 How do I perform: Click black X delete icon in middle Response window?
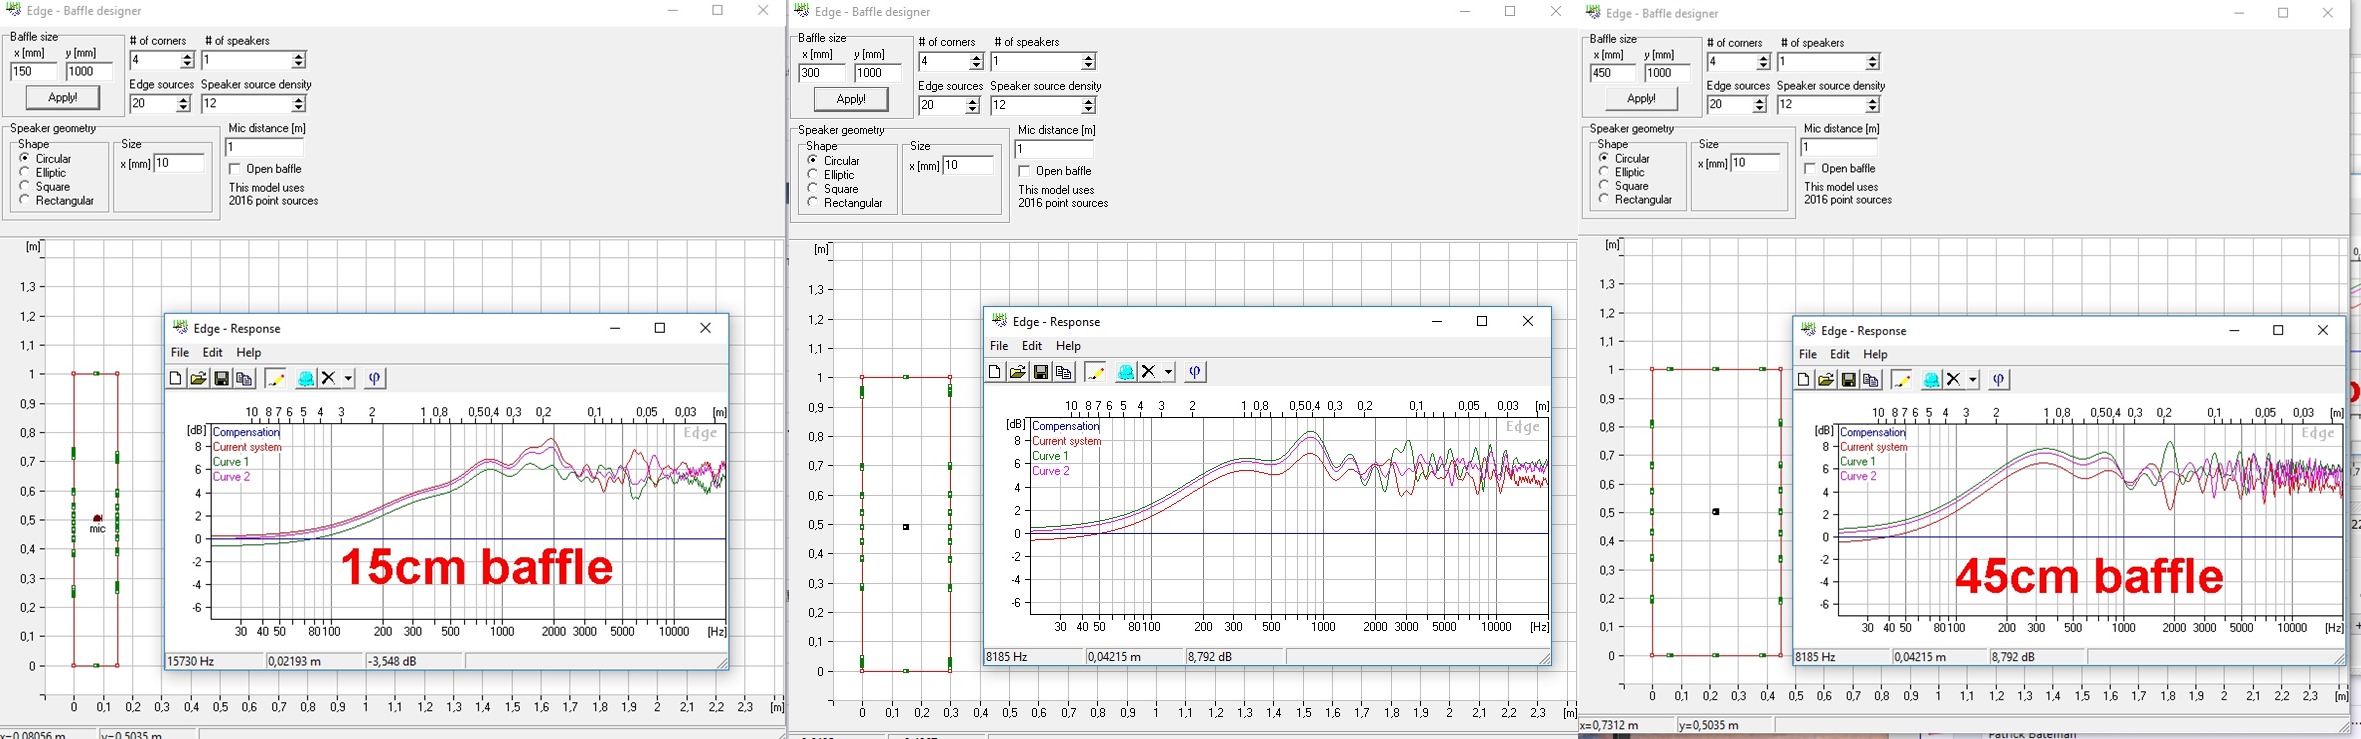coord(1148,372)
